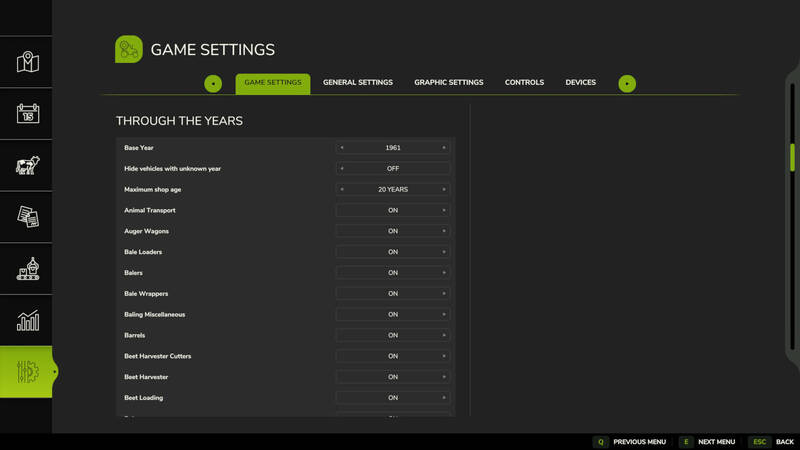Switch to the General Settings tab
Viewport: 800px width, 450px height.
(x=357, y=83)
